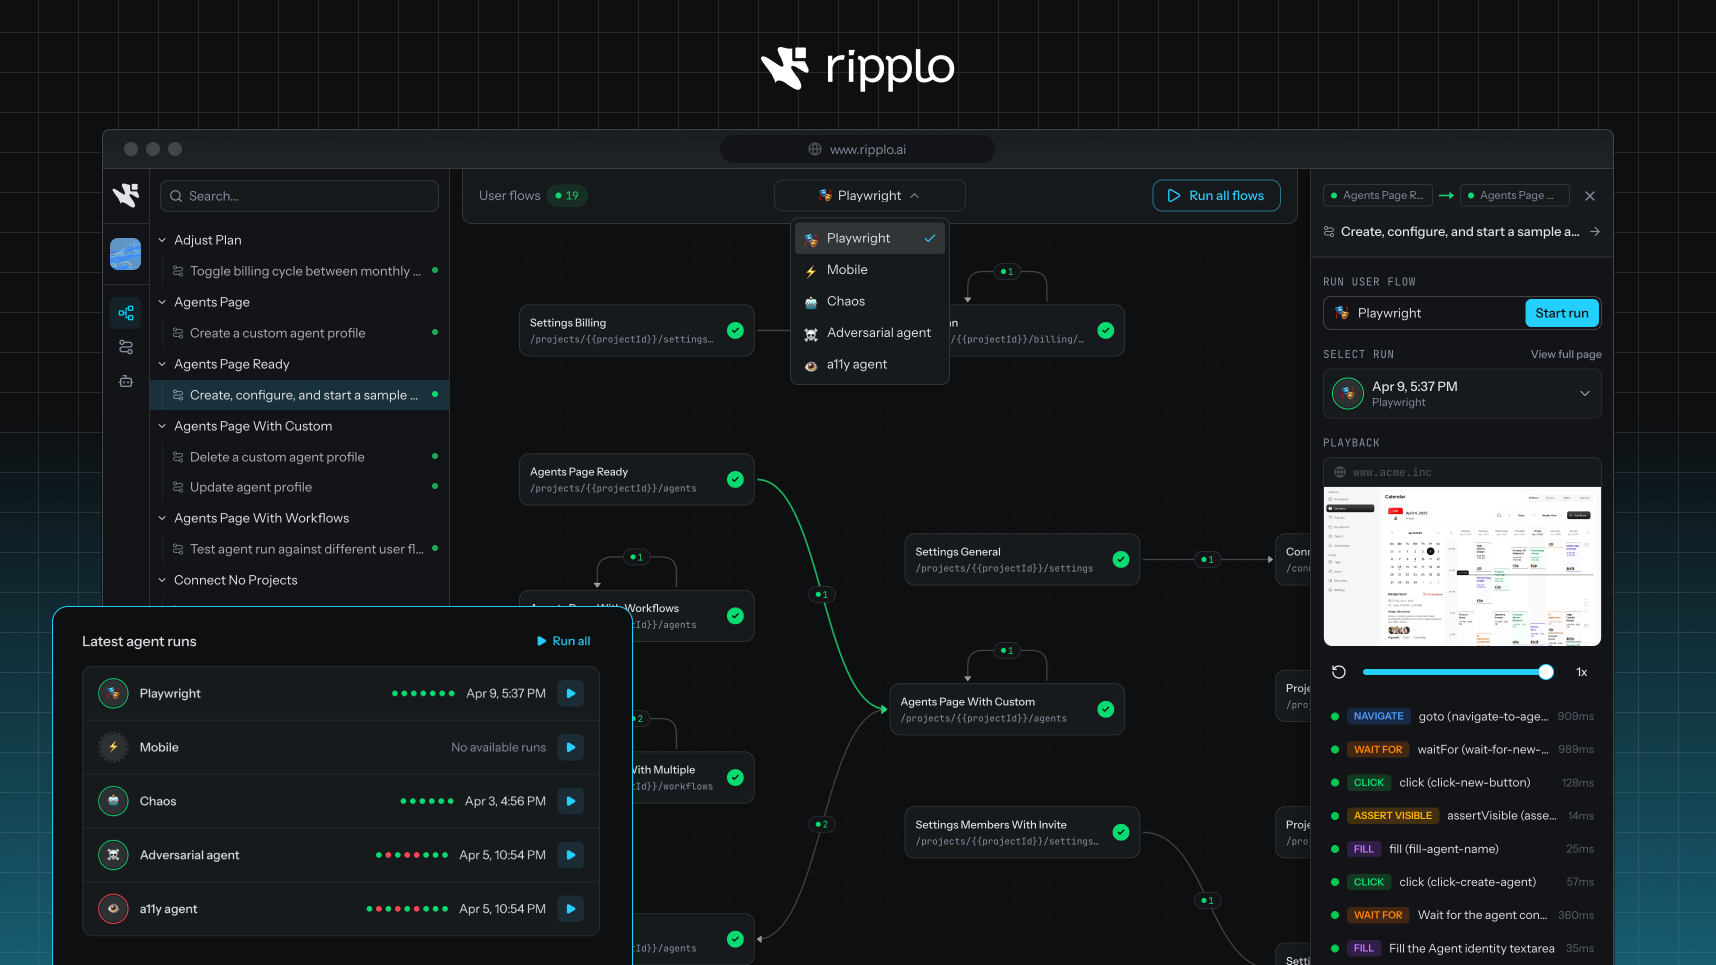The height and width of the screenshot is (965, 1716).
Task: Click the green check on Agents Page Ready node
Action: 735,479
